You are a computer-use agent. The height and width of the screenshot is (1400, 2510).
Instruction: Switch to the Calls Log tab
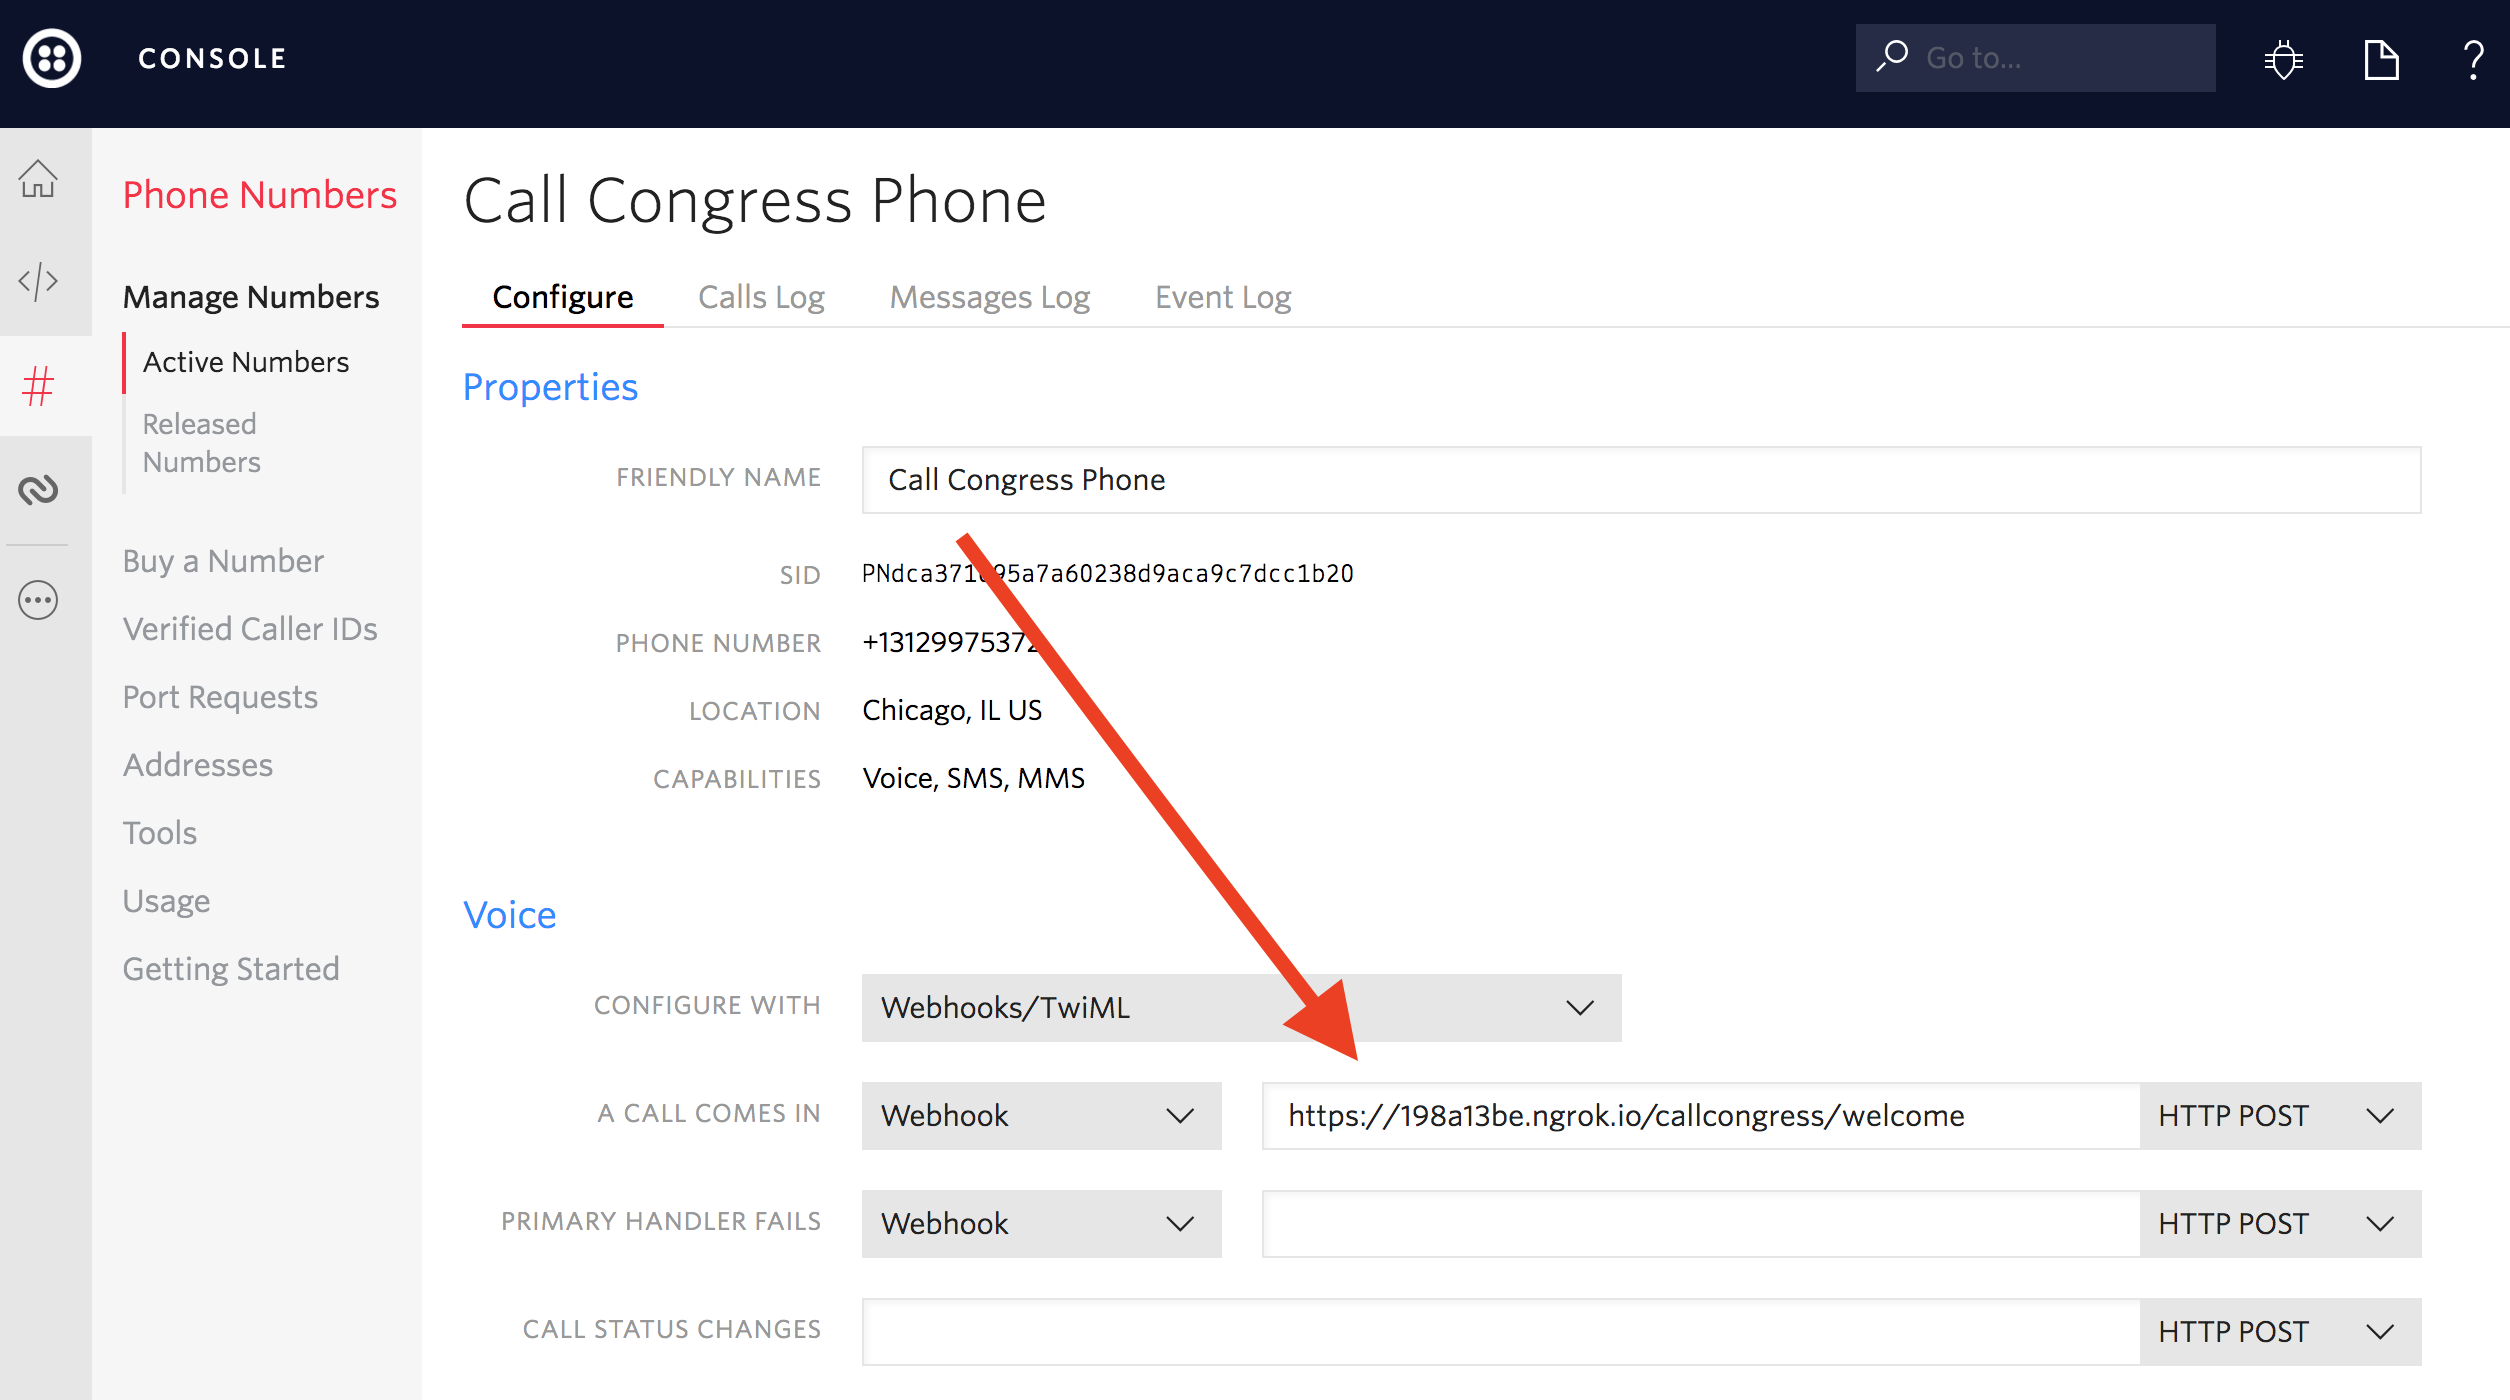coord(762,297)
